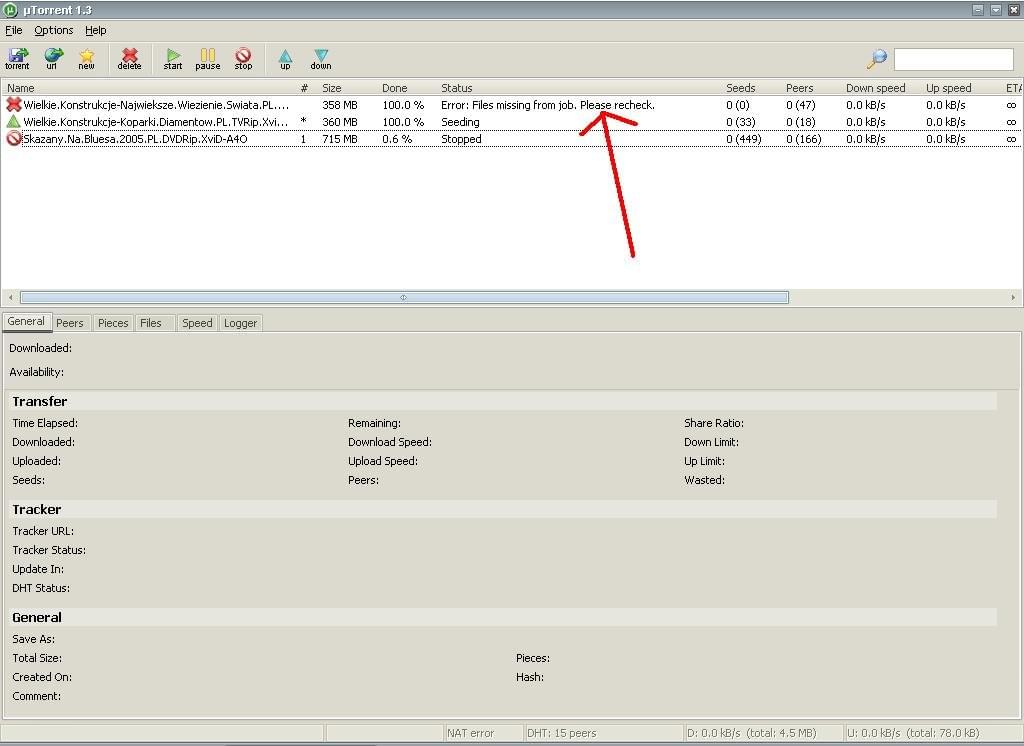Click the Add Torrent toolbar icon
The image size is (1024, 746).
(18, 58)
